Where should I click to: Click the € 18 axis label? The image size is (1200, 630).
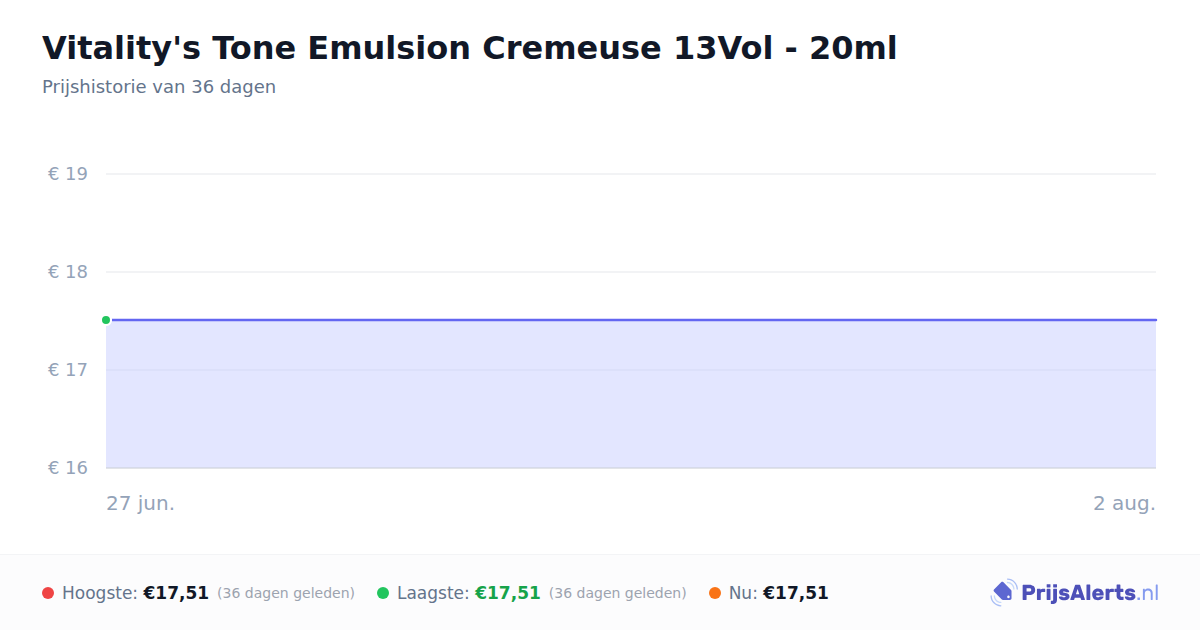point(68,272)
